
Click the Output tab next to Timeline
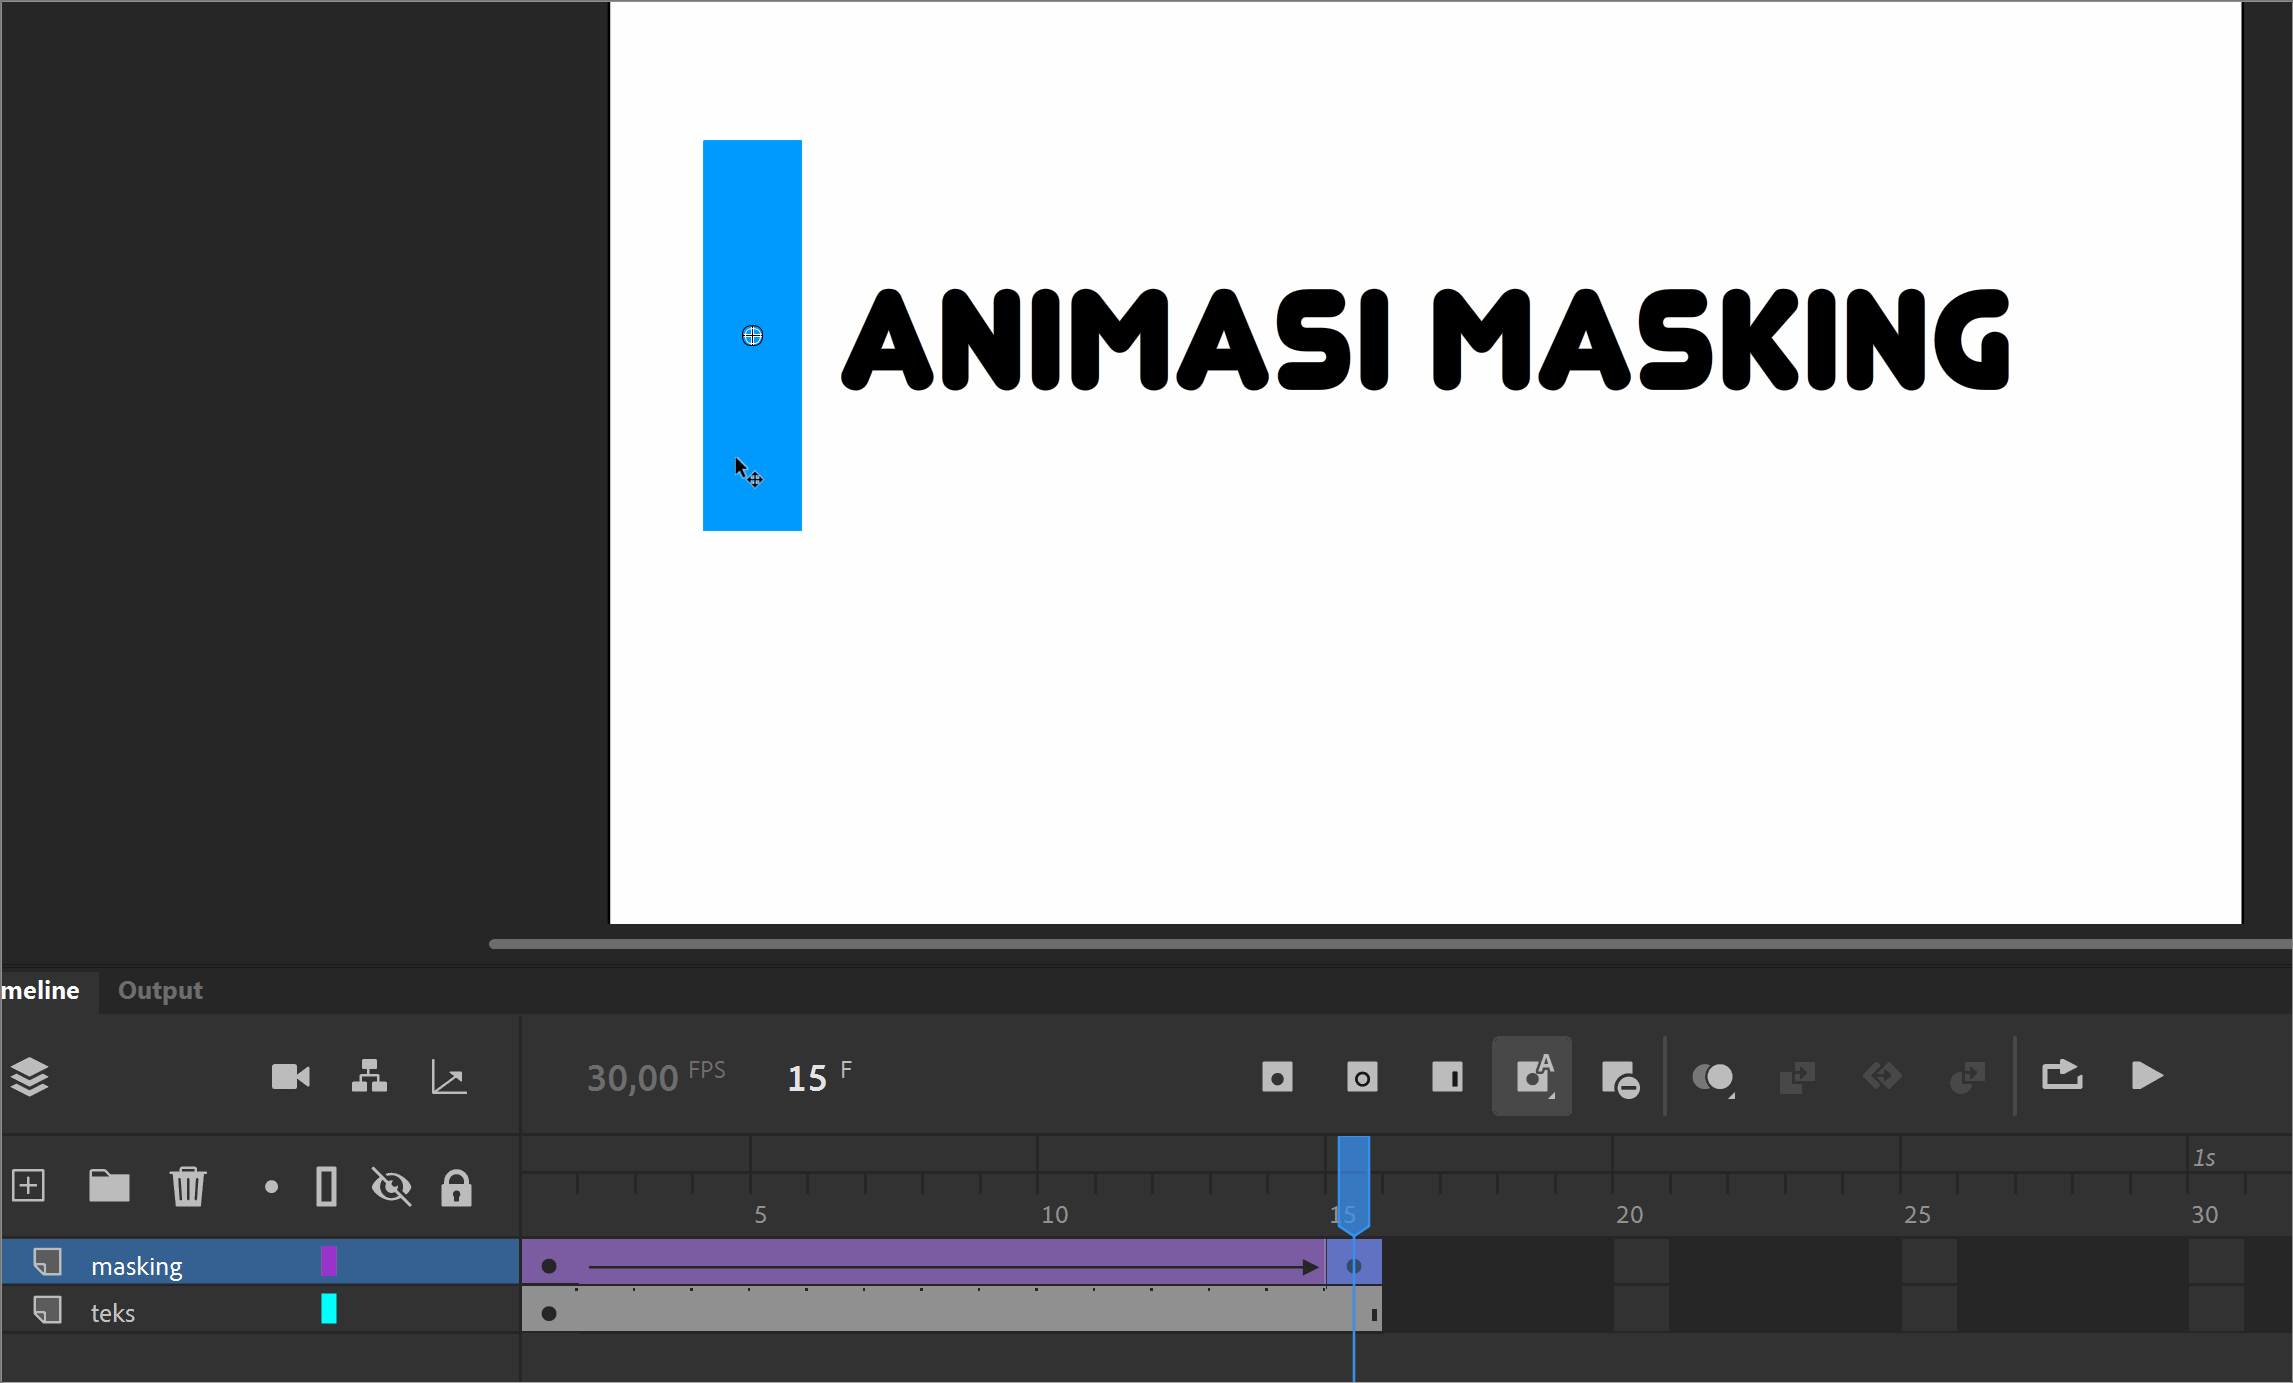pyautogui.click(x=161, y=988)
